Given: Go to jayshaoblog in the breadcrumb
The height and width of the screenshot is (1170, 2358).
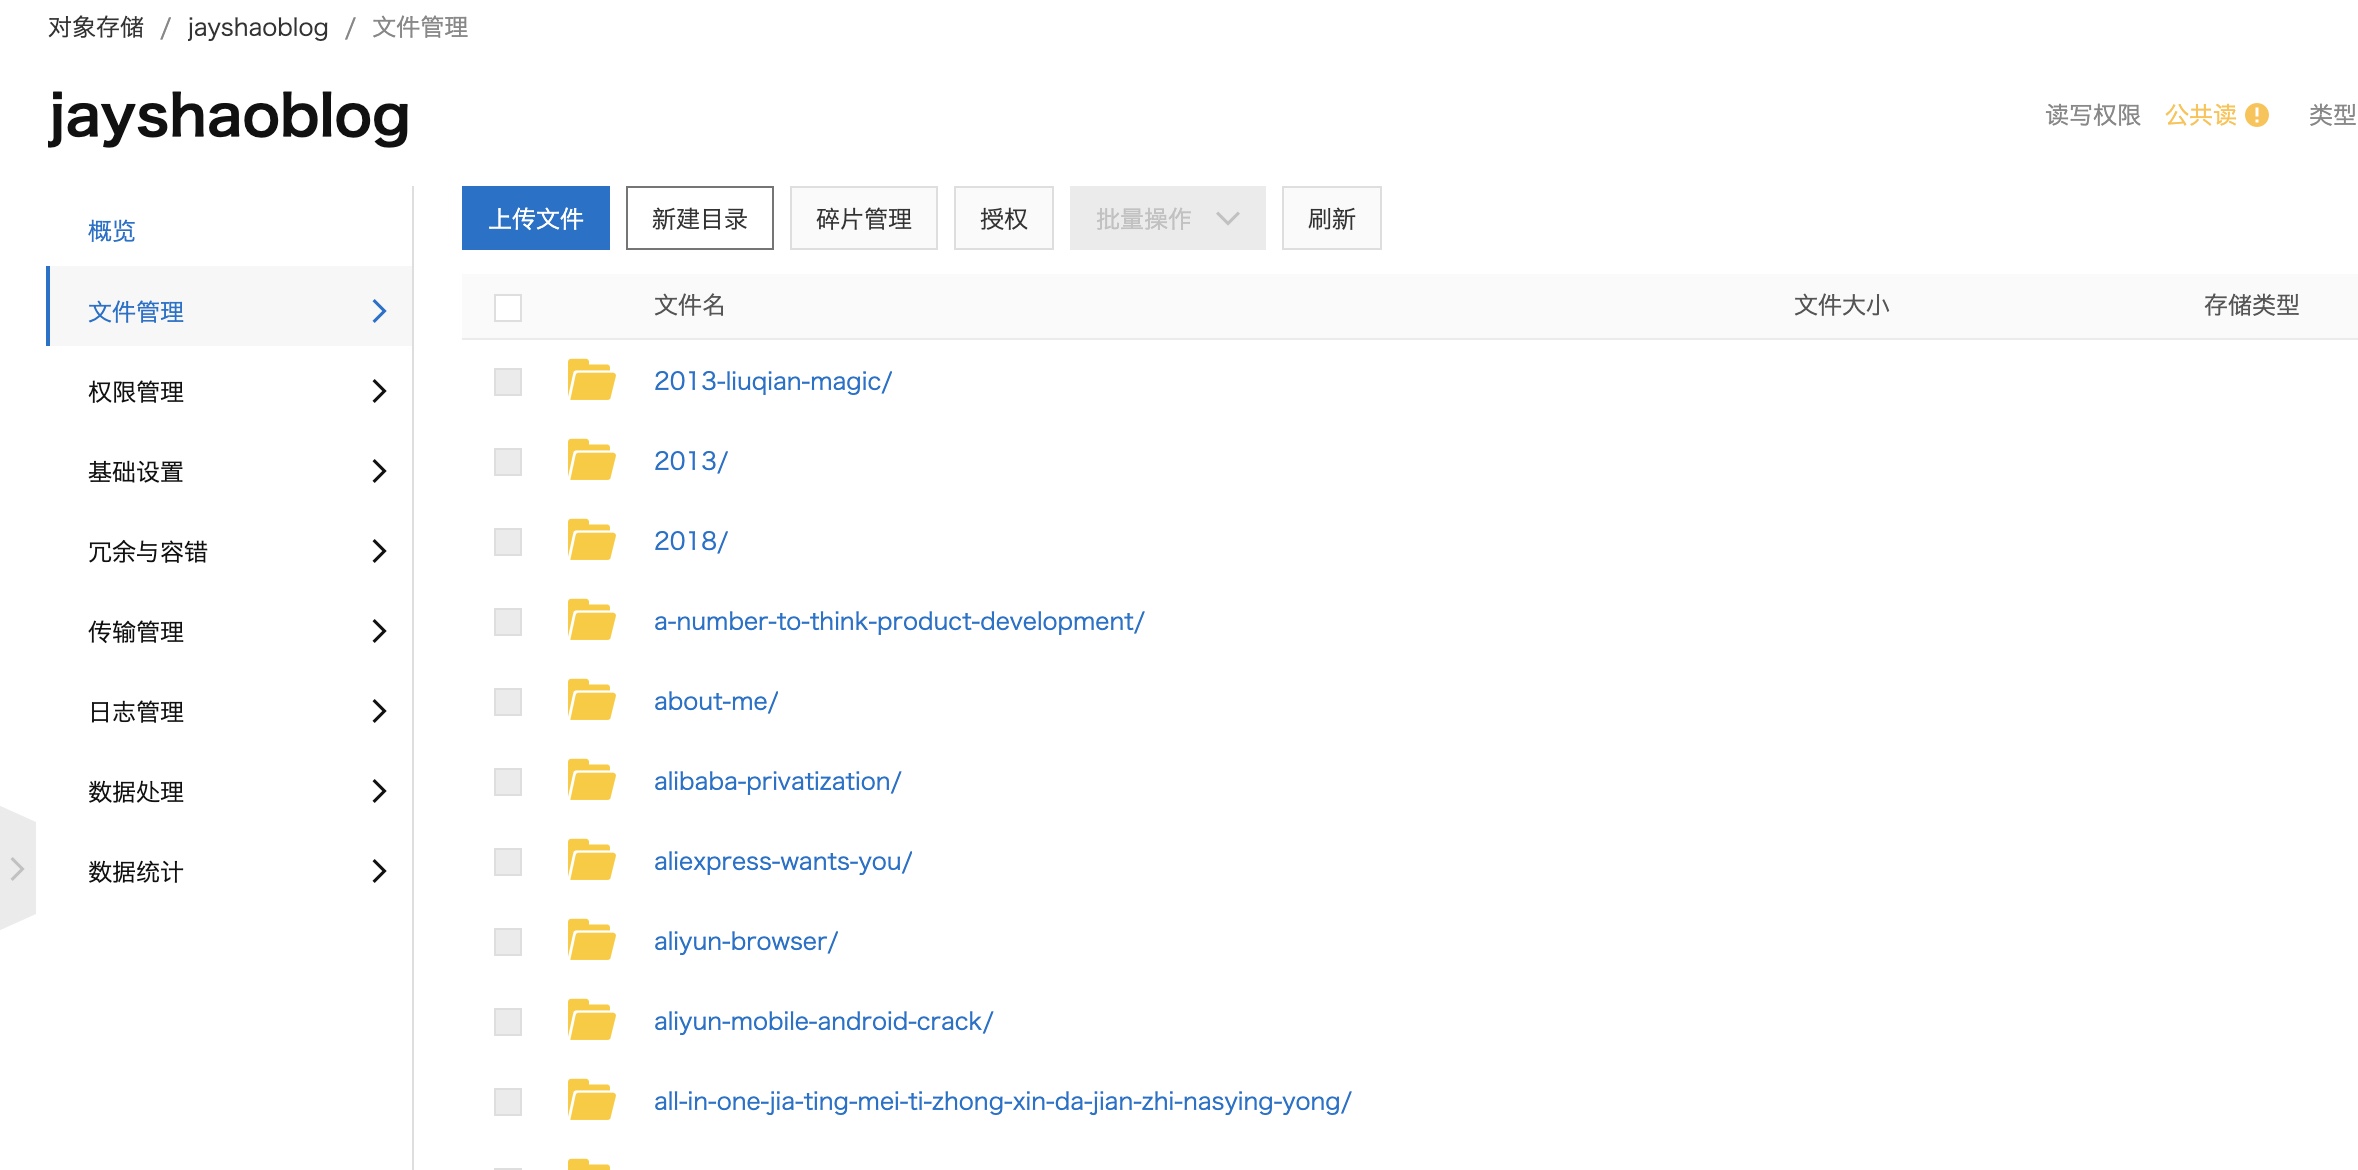Looking at the screenshot, I should (257, 27).
